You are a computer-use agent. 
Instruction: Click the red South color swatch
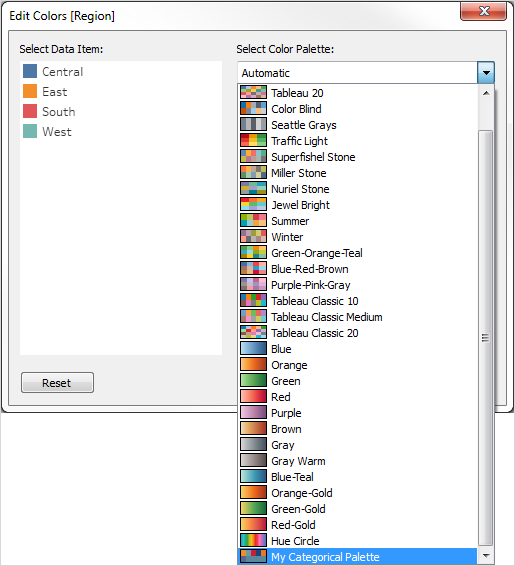tap(30, 111)
